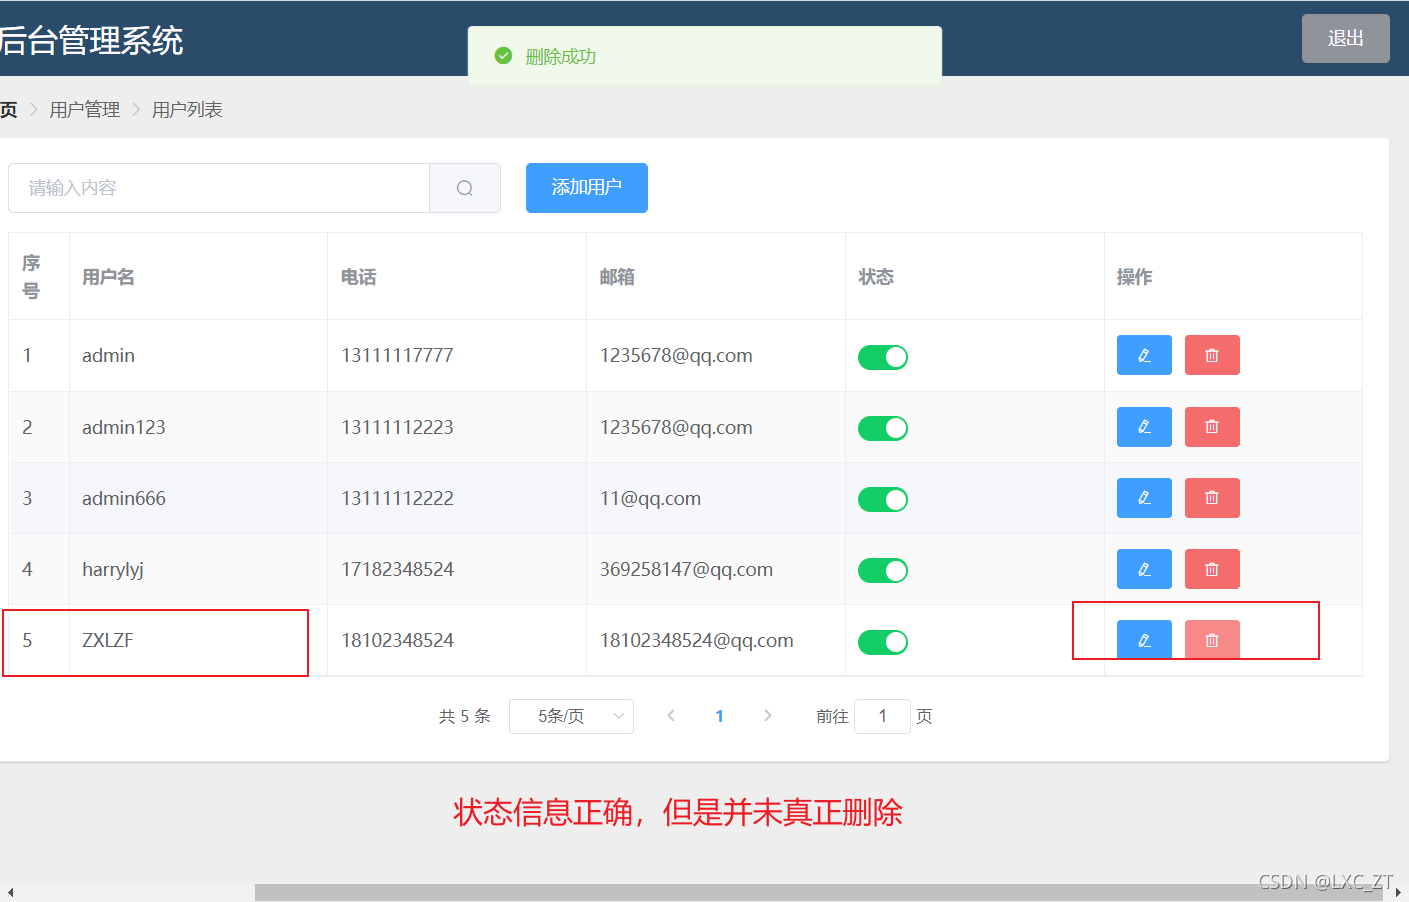Select phone number 13111117777

(x=397, y=355)
